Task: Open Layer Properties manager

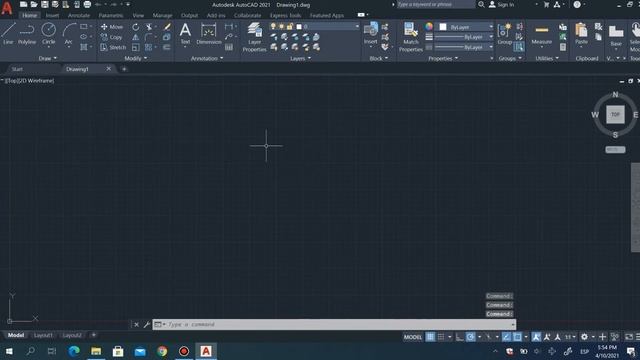Action: [x=254, y=37]
